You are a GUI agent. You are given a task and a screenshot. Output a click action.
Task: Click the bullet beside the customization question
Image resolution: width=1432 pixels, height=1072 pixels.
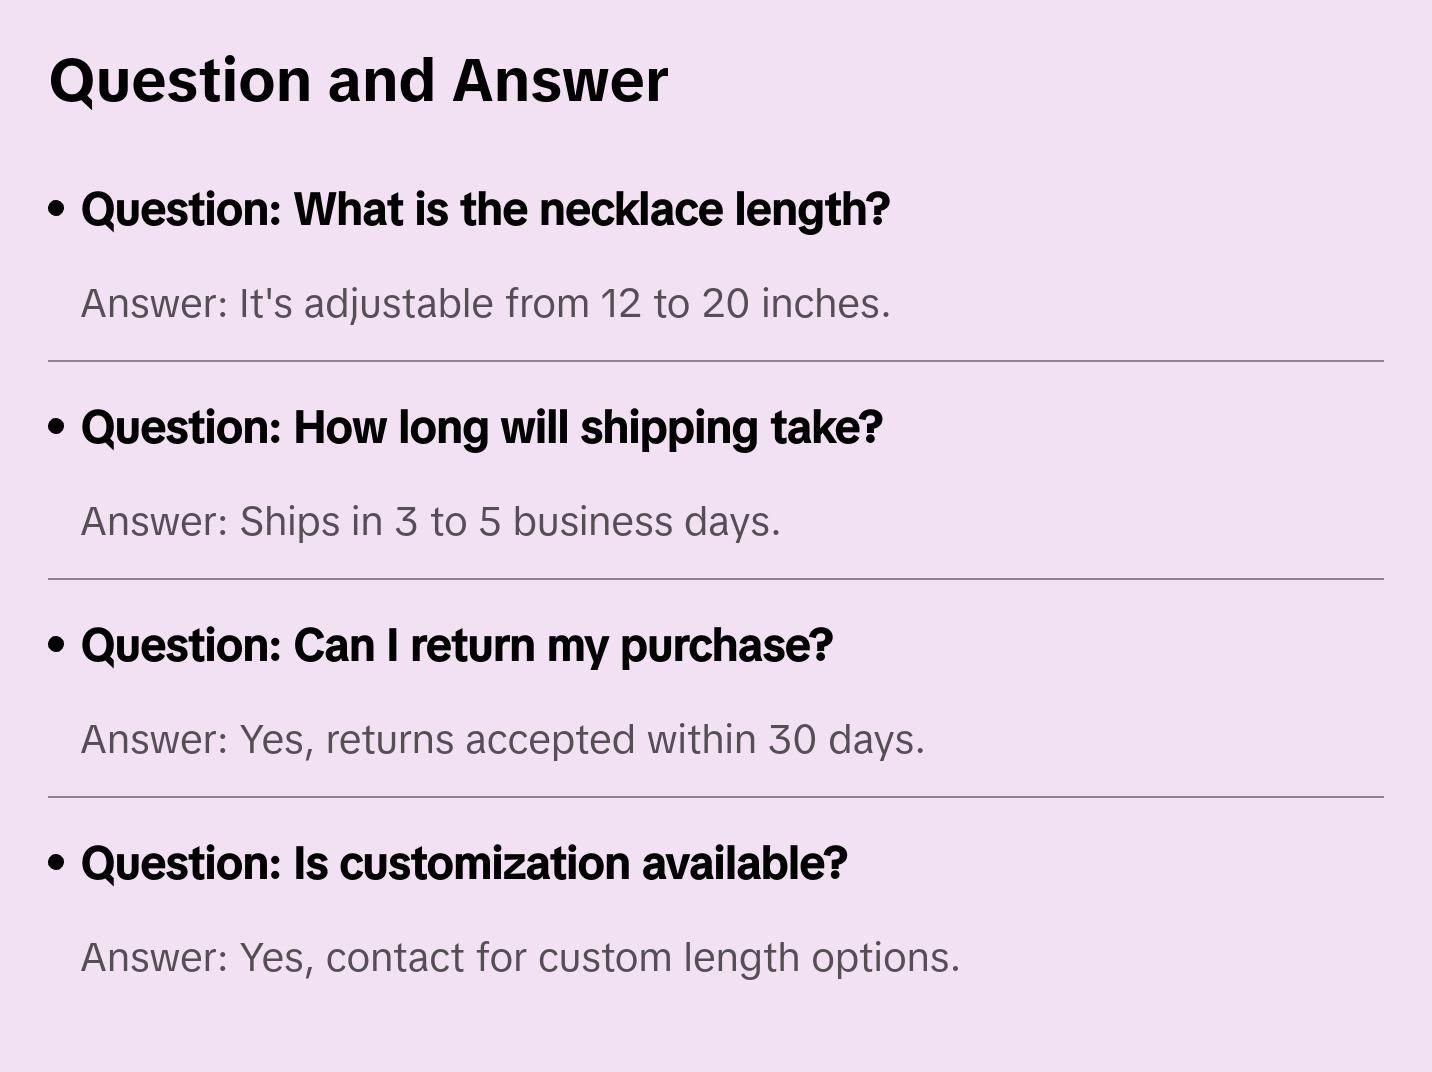tap(57, 863)
